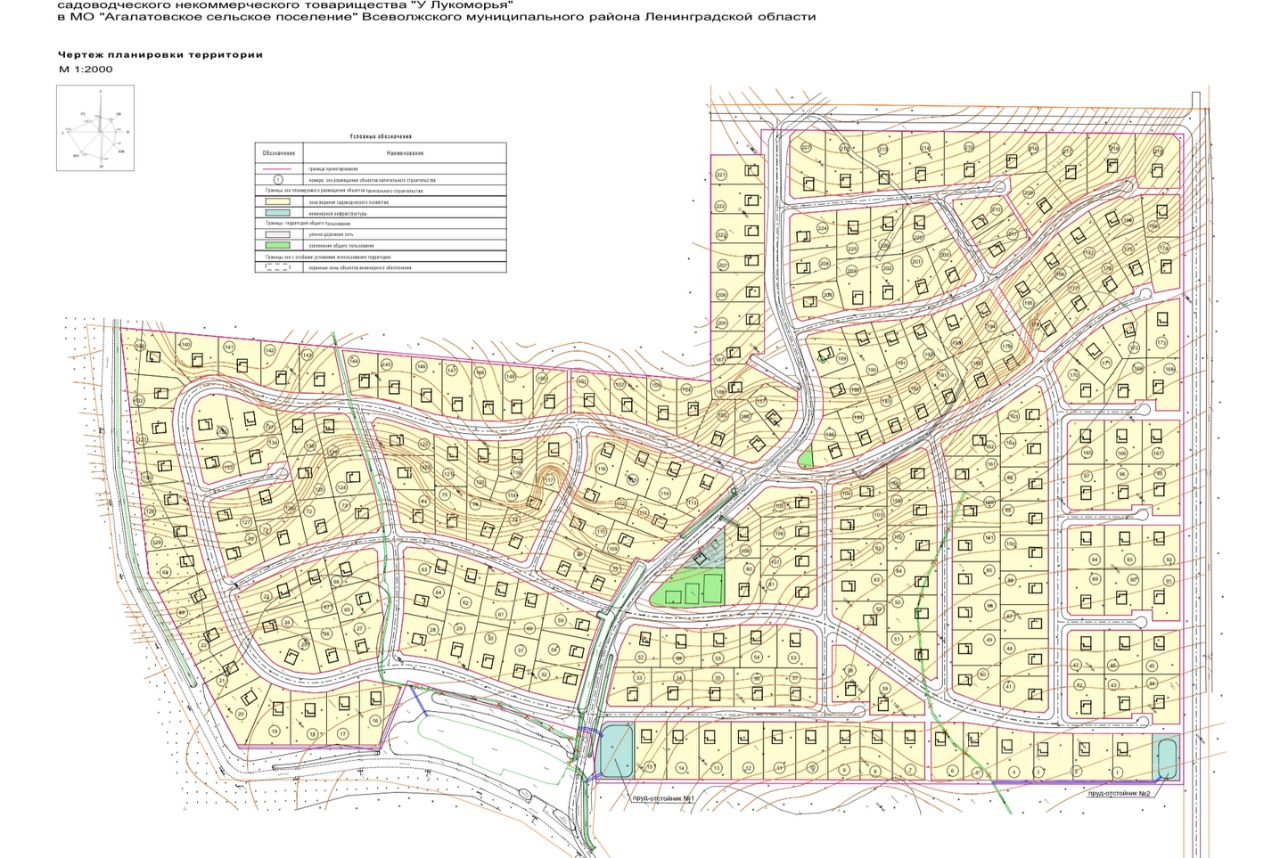The height and width of the screenshot is (858, 1280).
Task: Click plot number 141 in the upper-left row
Action: point(229,347)
